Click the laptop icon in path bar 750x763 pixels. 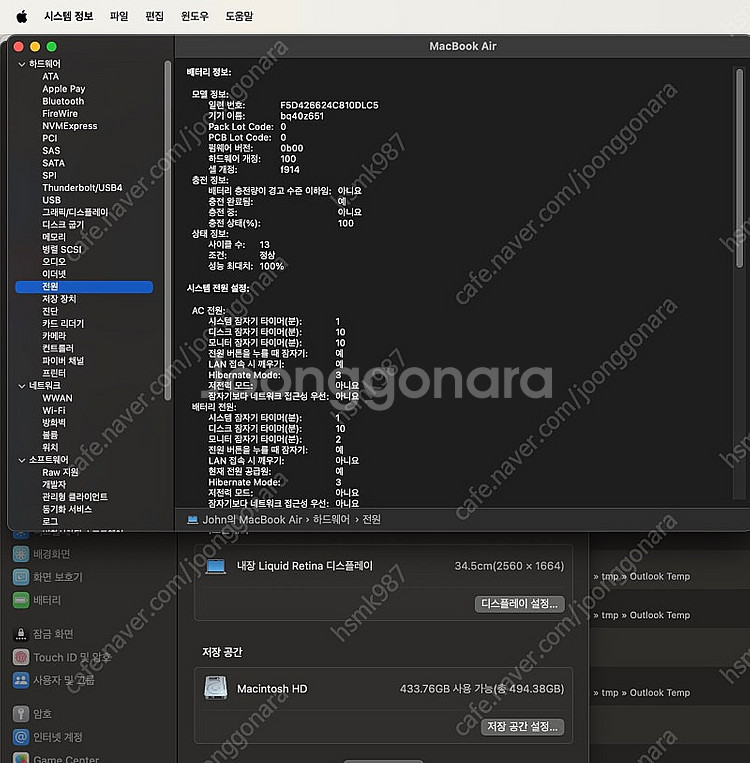pyautogui.click(x=193, y=520)
